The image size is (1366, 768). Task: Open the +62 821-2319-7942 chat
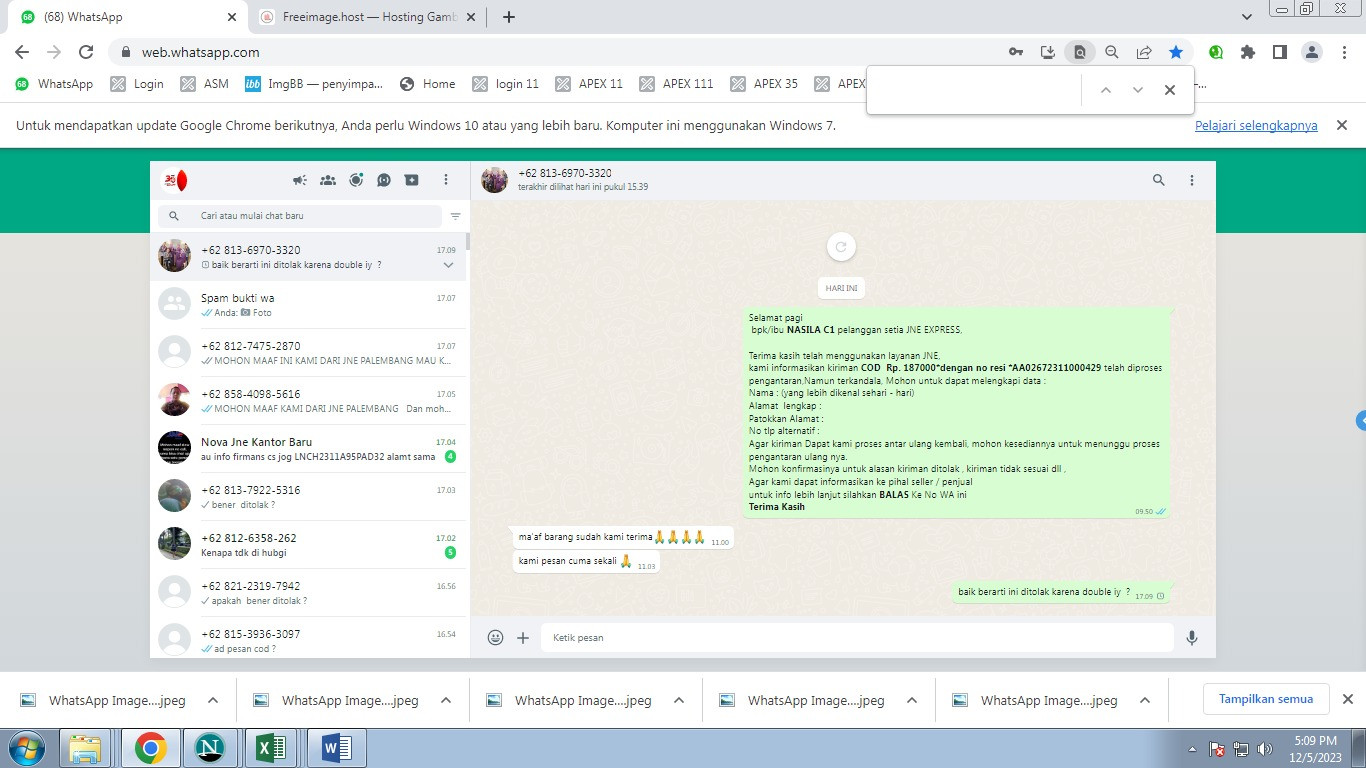point(310,593)
